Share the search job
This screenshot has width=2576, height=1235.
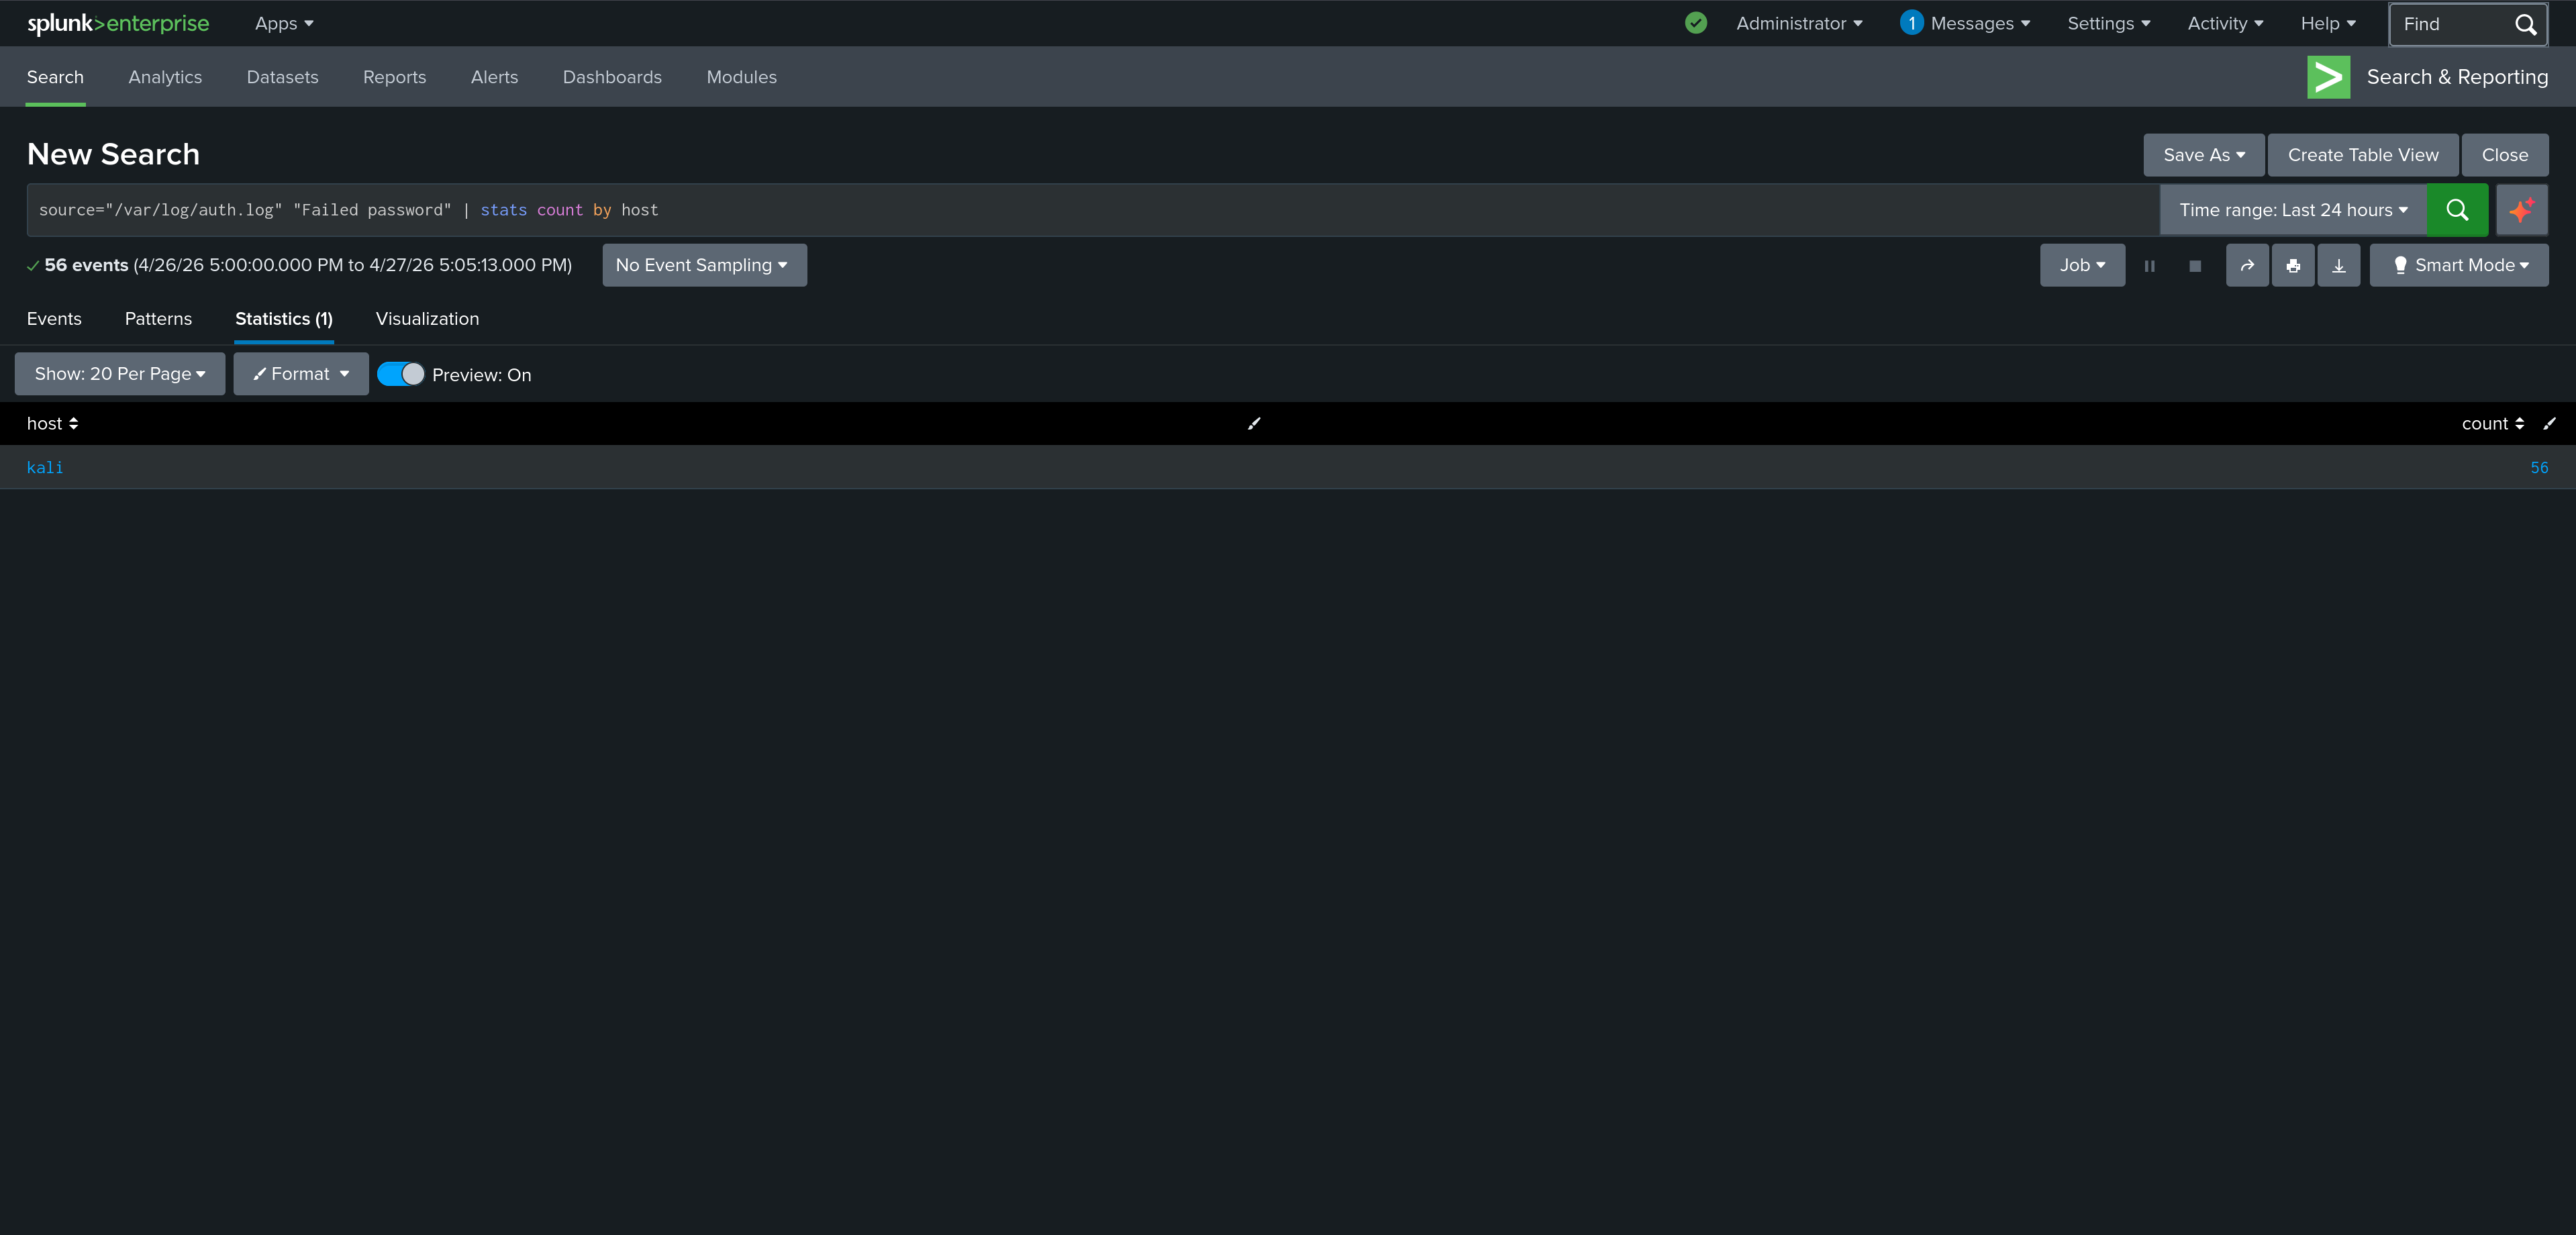click(2247, 265)
